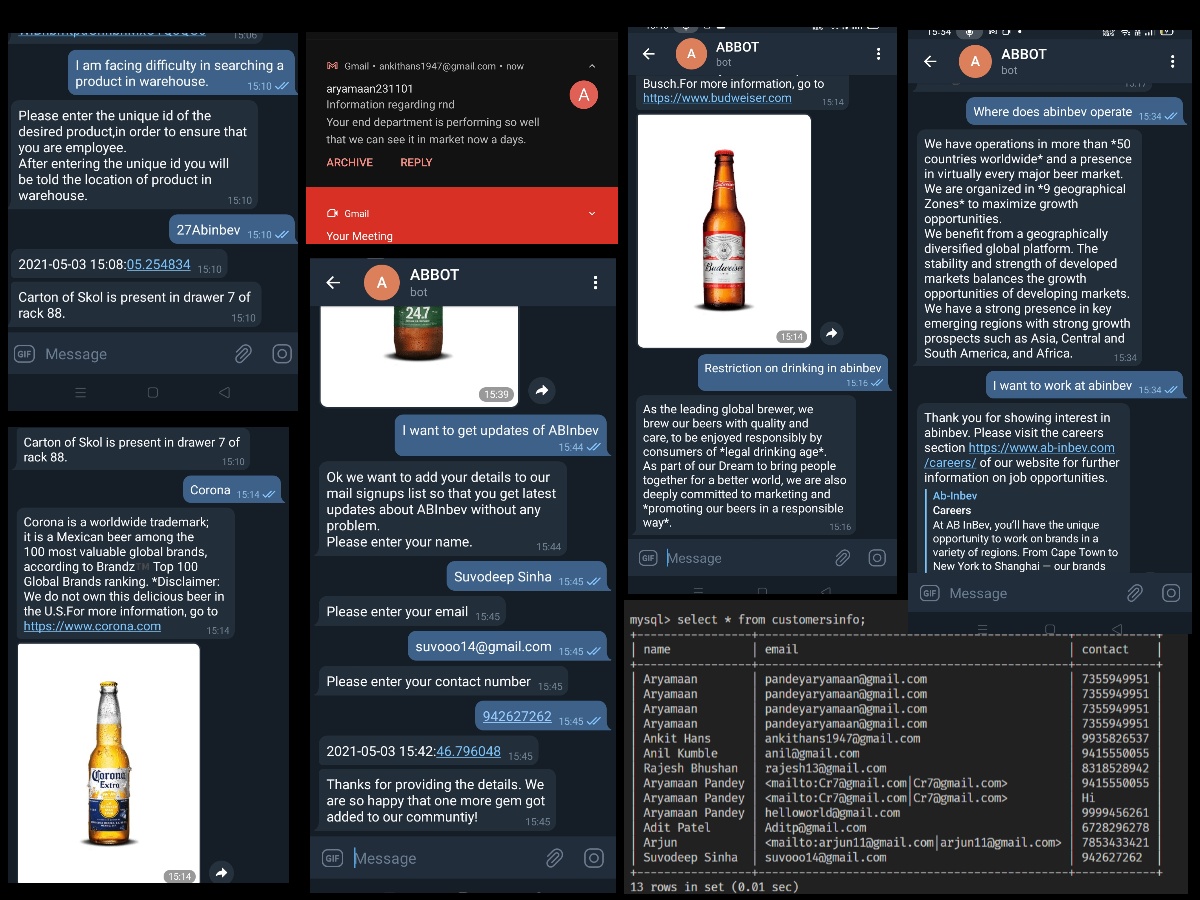Go back from the ABBOT chat with the 247 bottle
1200x900 pixels.
click(333, 283)
